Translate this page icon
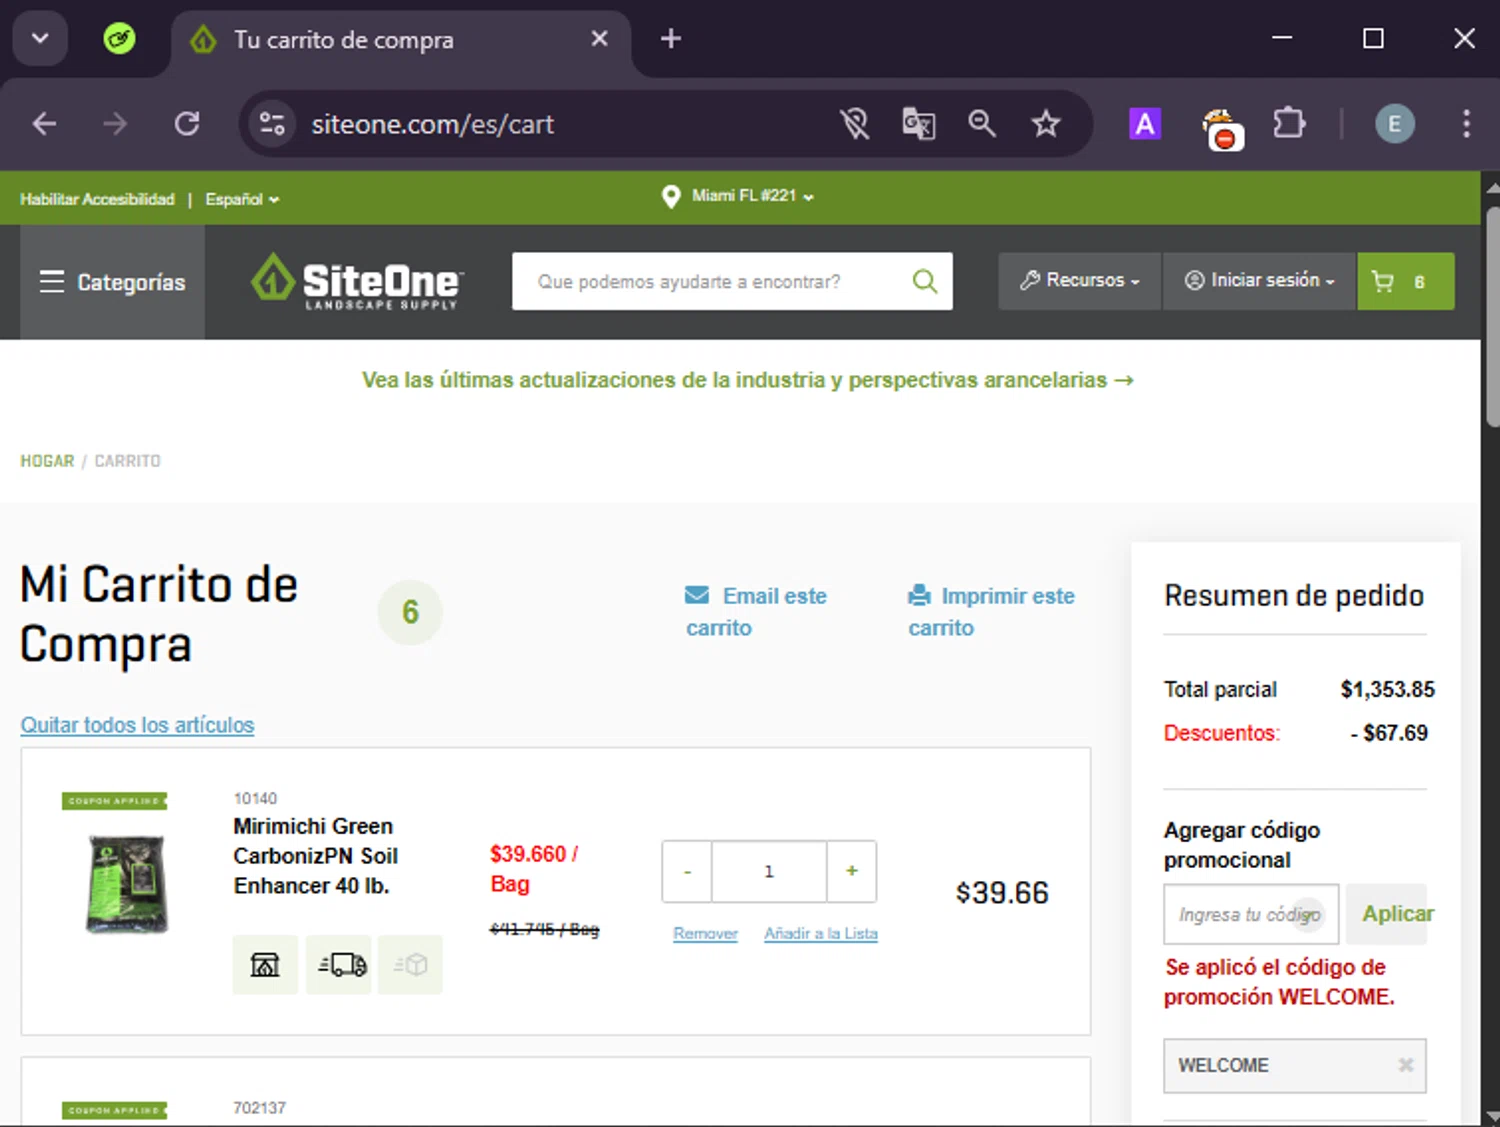This screenshot has height=1127, width=1500. click(919, 124)
